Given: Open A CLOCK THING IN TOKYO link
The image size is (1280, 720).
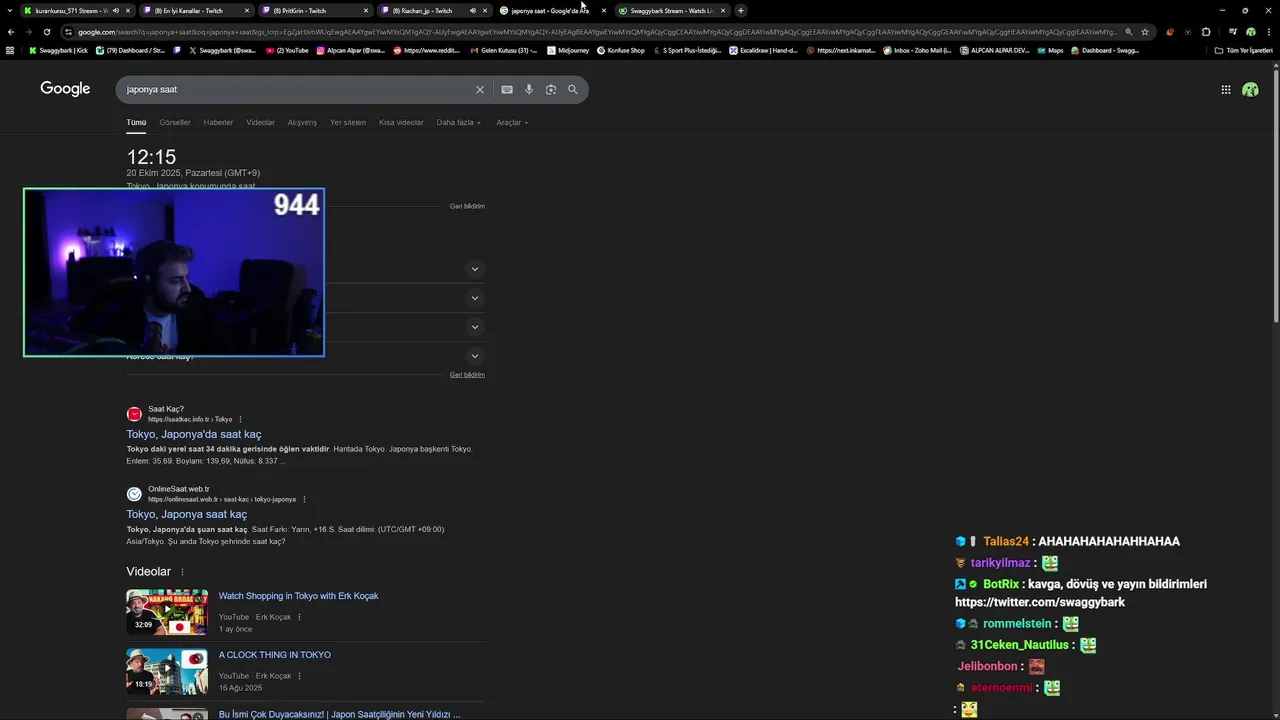Looking at the screenshot, I should (x=275, y=655).
